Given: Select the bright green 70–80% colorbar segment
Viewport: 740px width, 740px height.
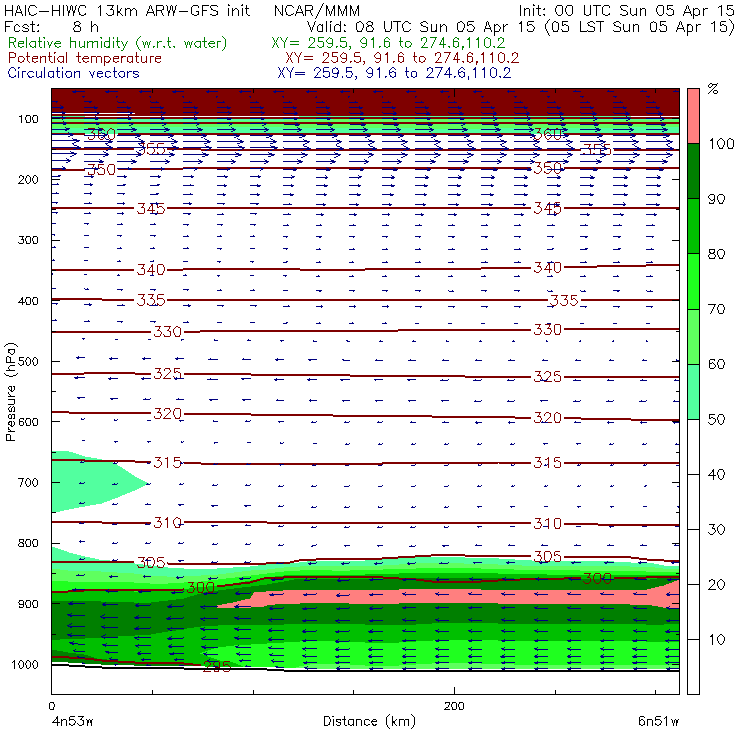Looking at the screenshot, I should point(693,281).
